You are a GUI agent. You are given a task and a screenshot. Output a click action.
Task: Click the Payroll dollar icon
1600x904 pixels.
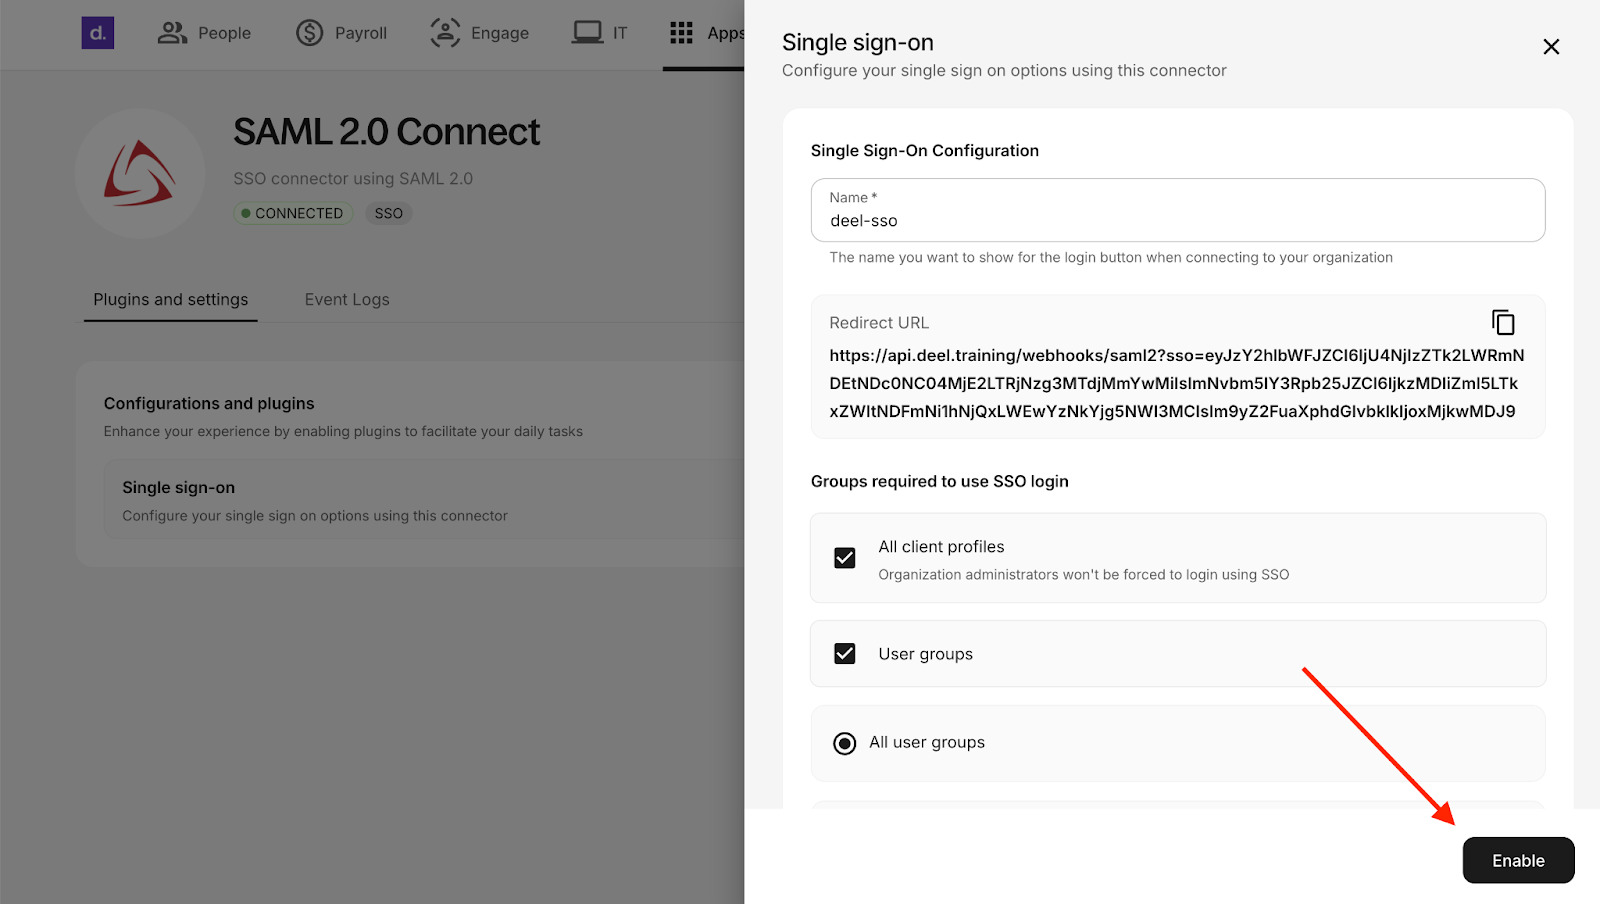tap(310, 33)
